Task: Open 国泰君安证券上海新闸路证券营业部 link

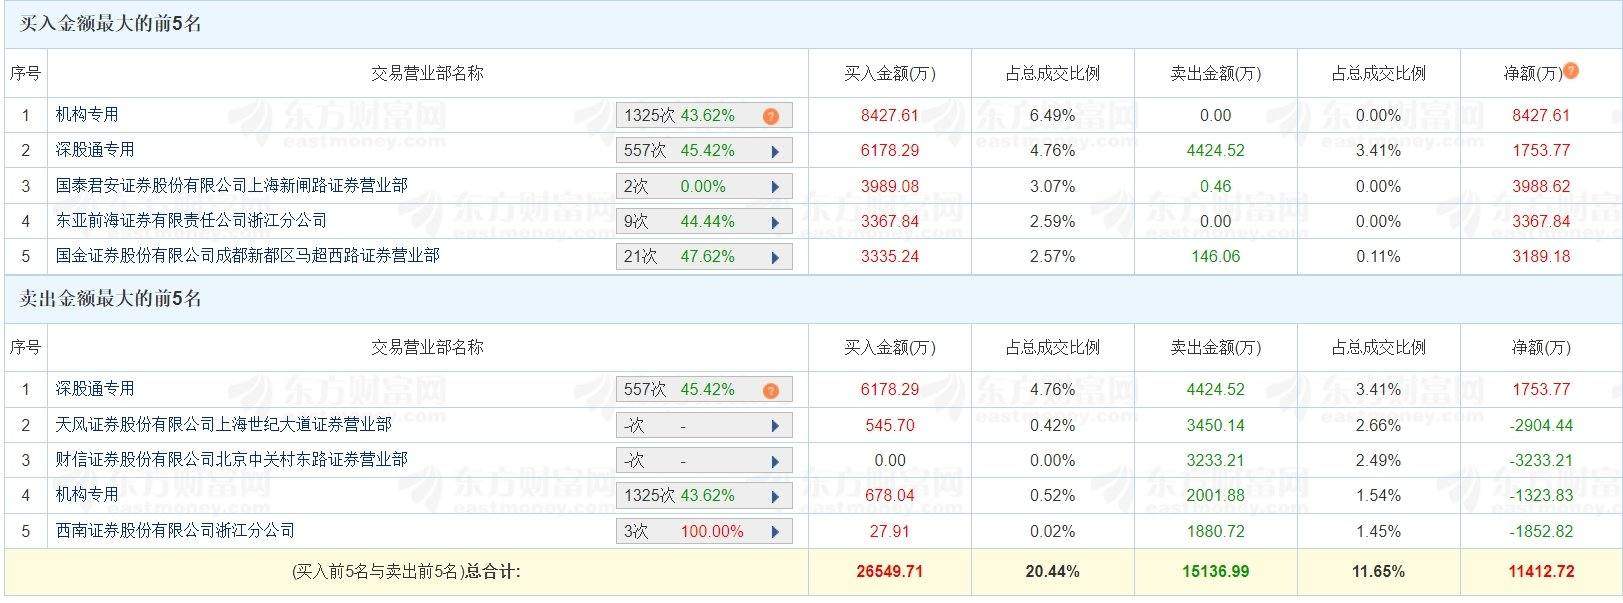Action: [231, 186]
